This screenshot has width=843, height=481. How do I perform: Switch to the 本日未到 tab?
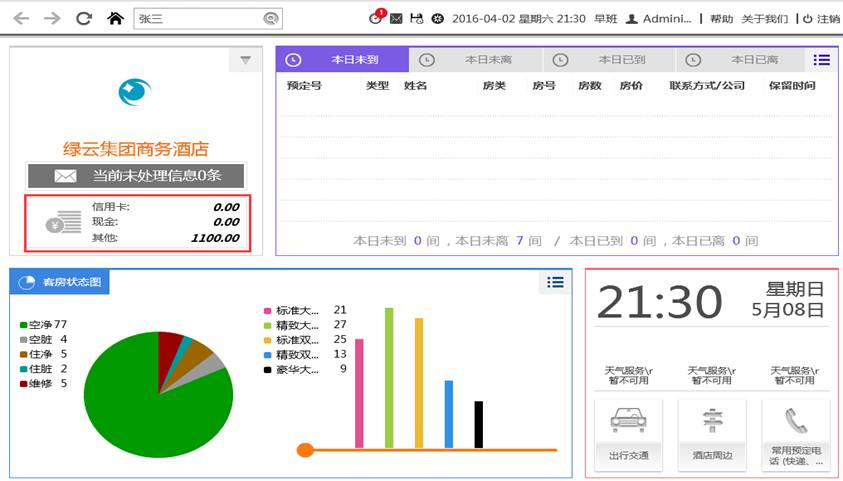point(342,60)
